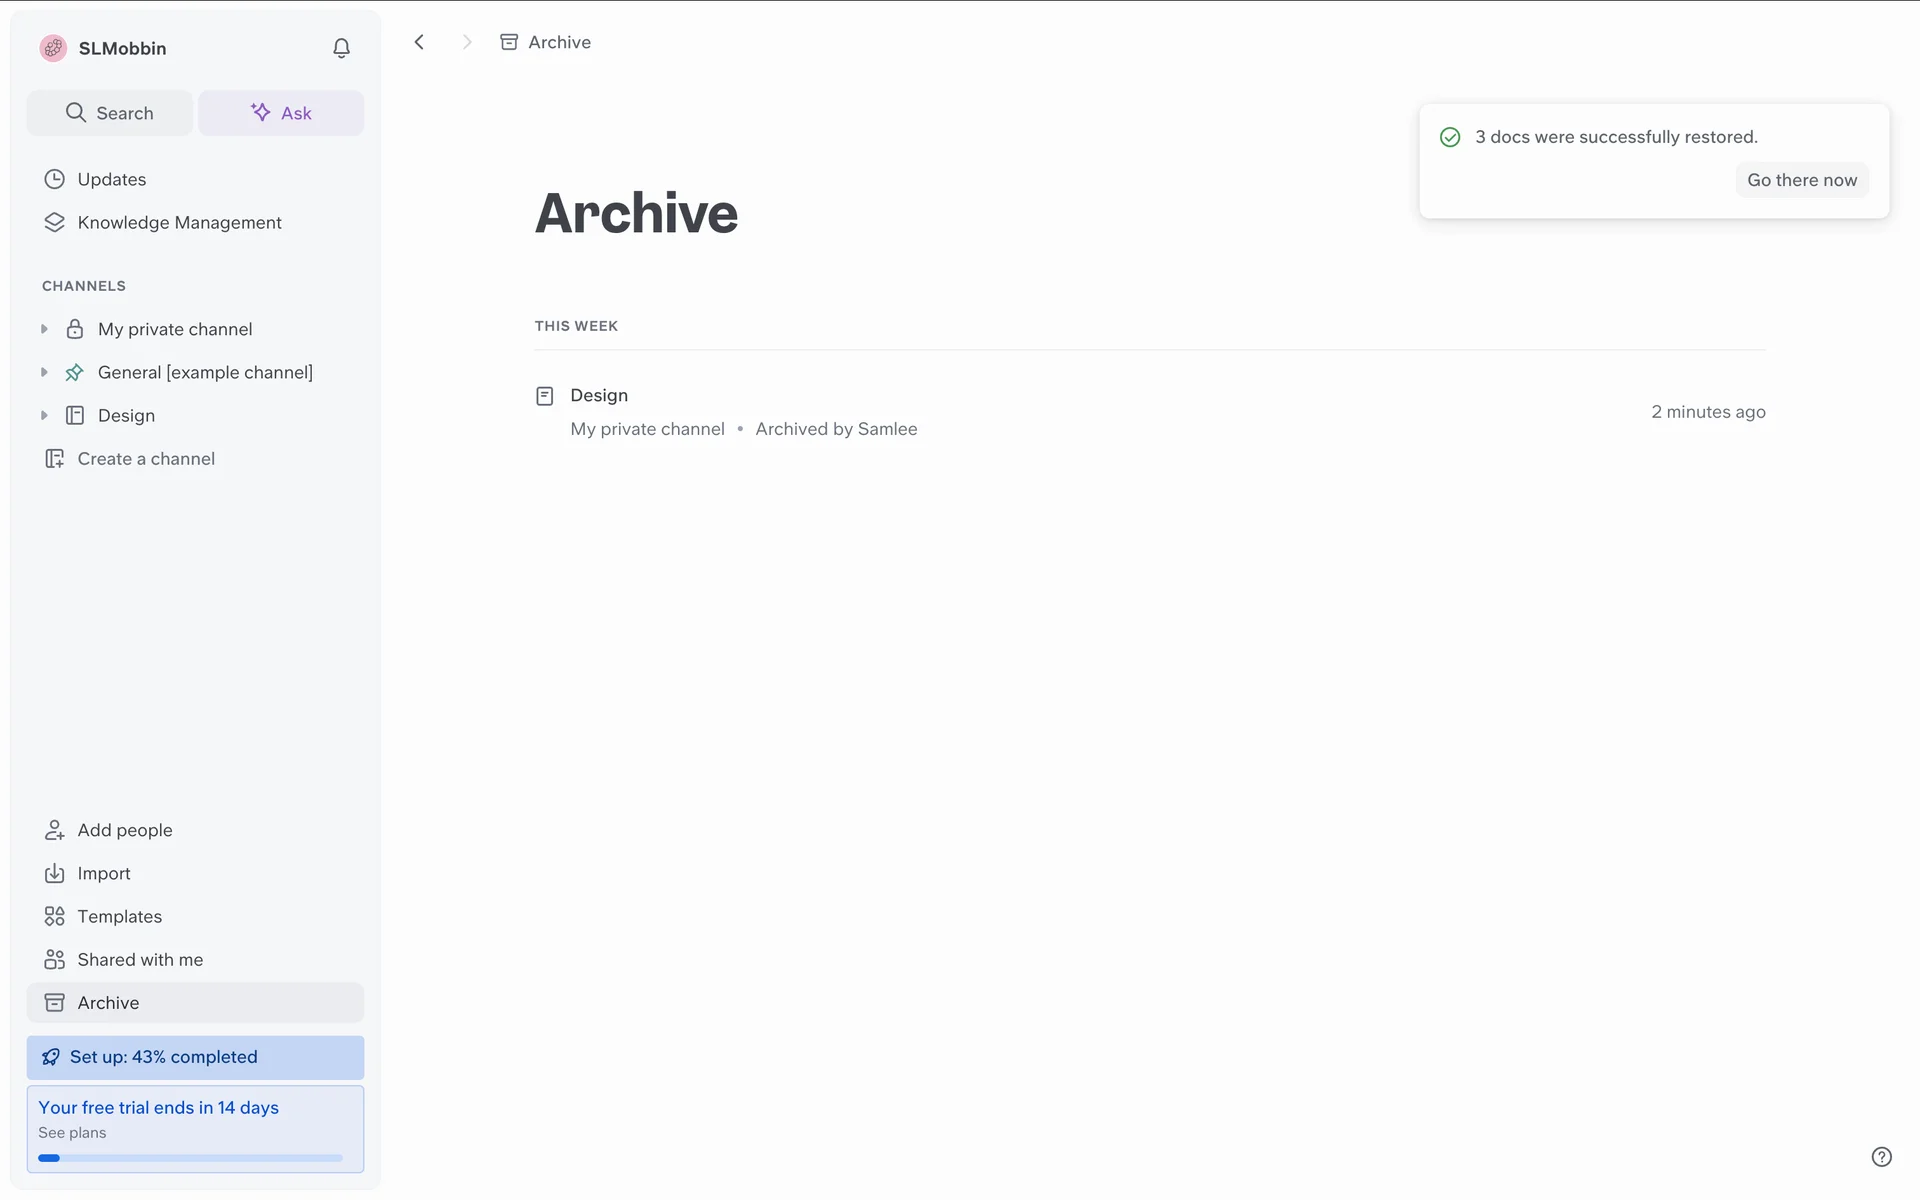Select the Templates sidebar item
The width and height of the screenshot is (1920, 1200).
(x=119, y=916)
